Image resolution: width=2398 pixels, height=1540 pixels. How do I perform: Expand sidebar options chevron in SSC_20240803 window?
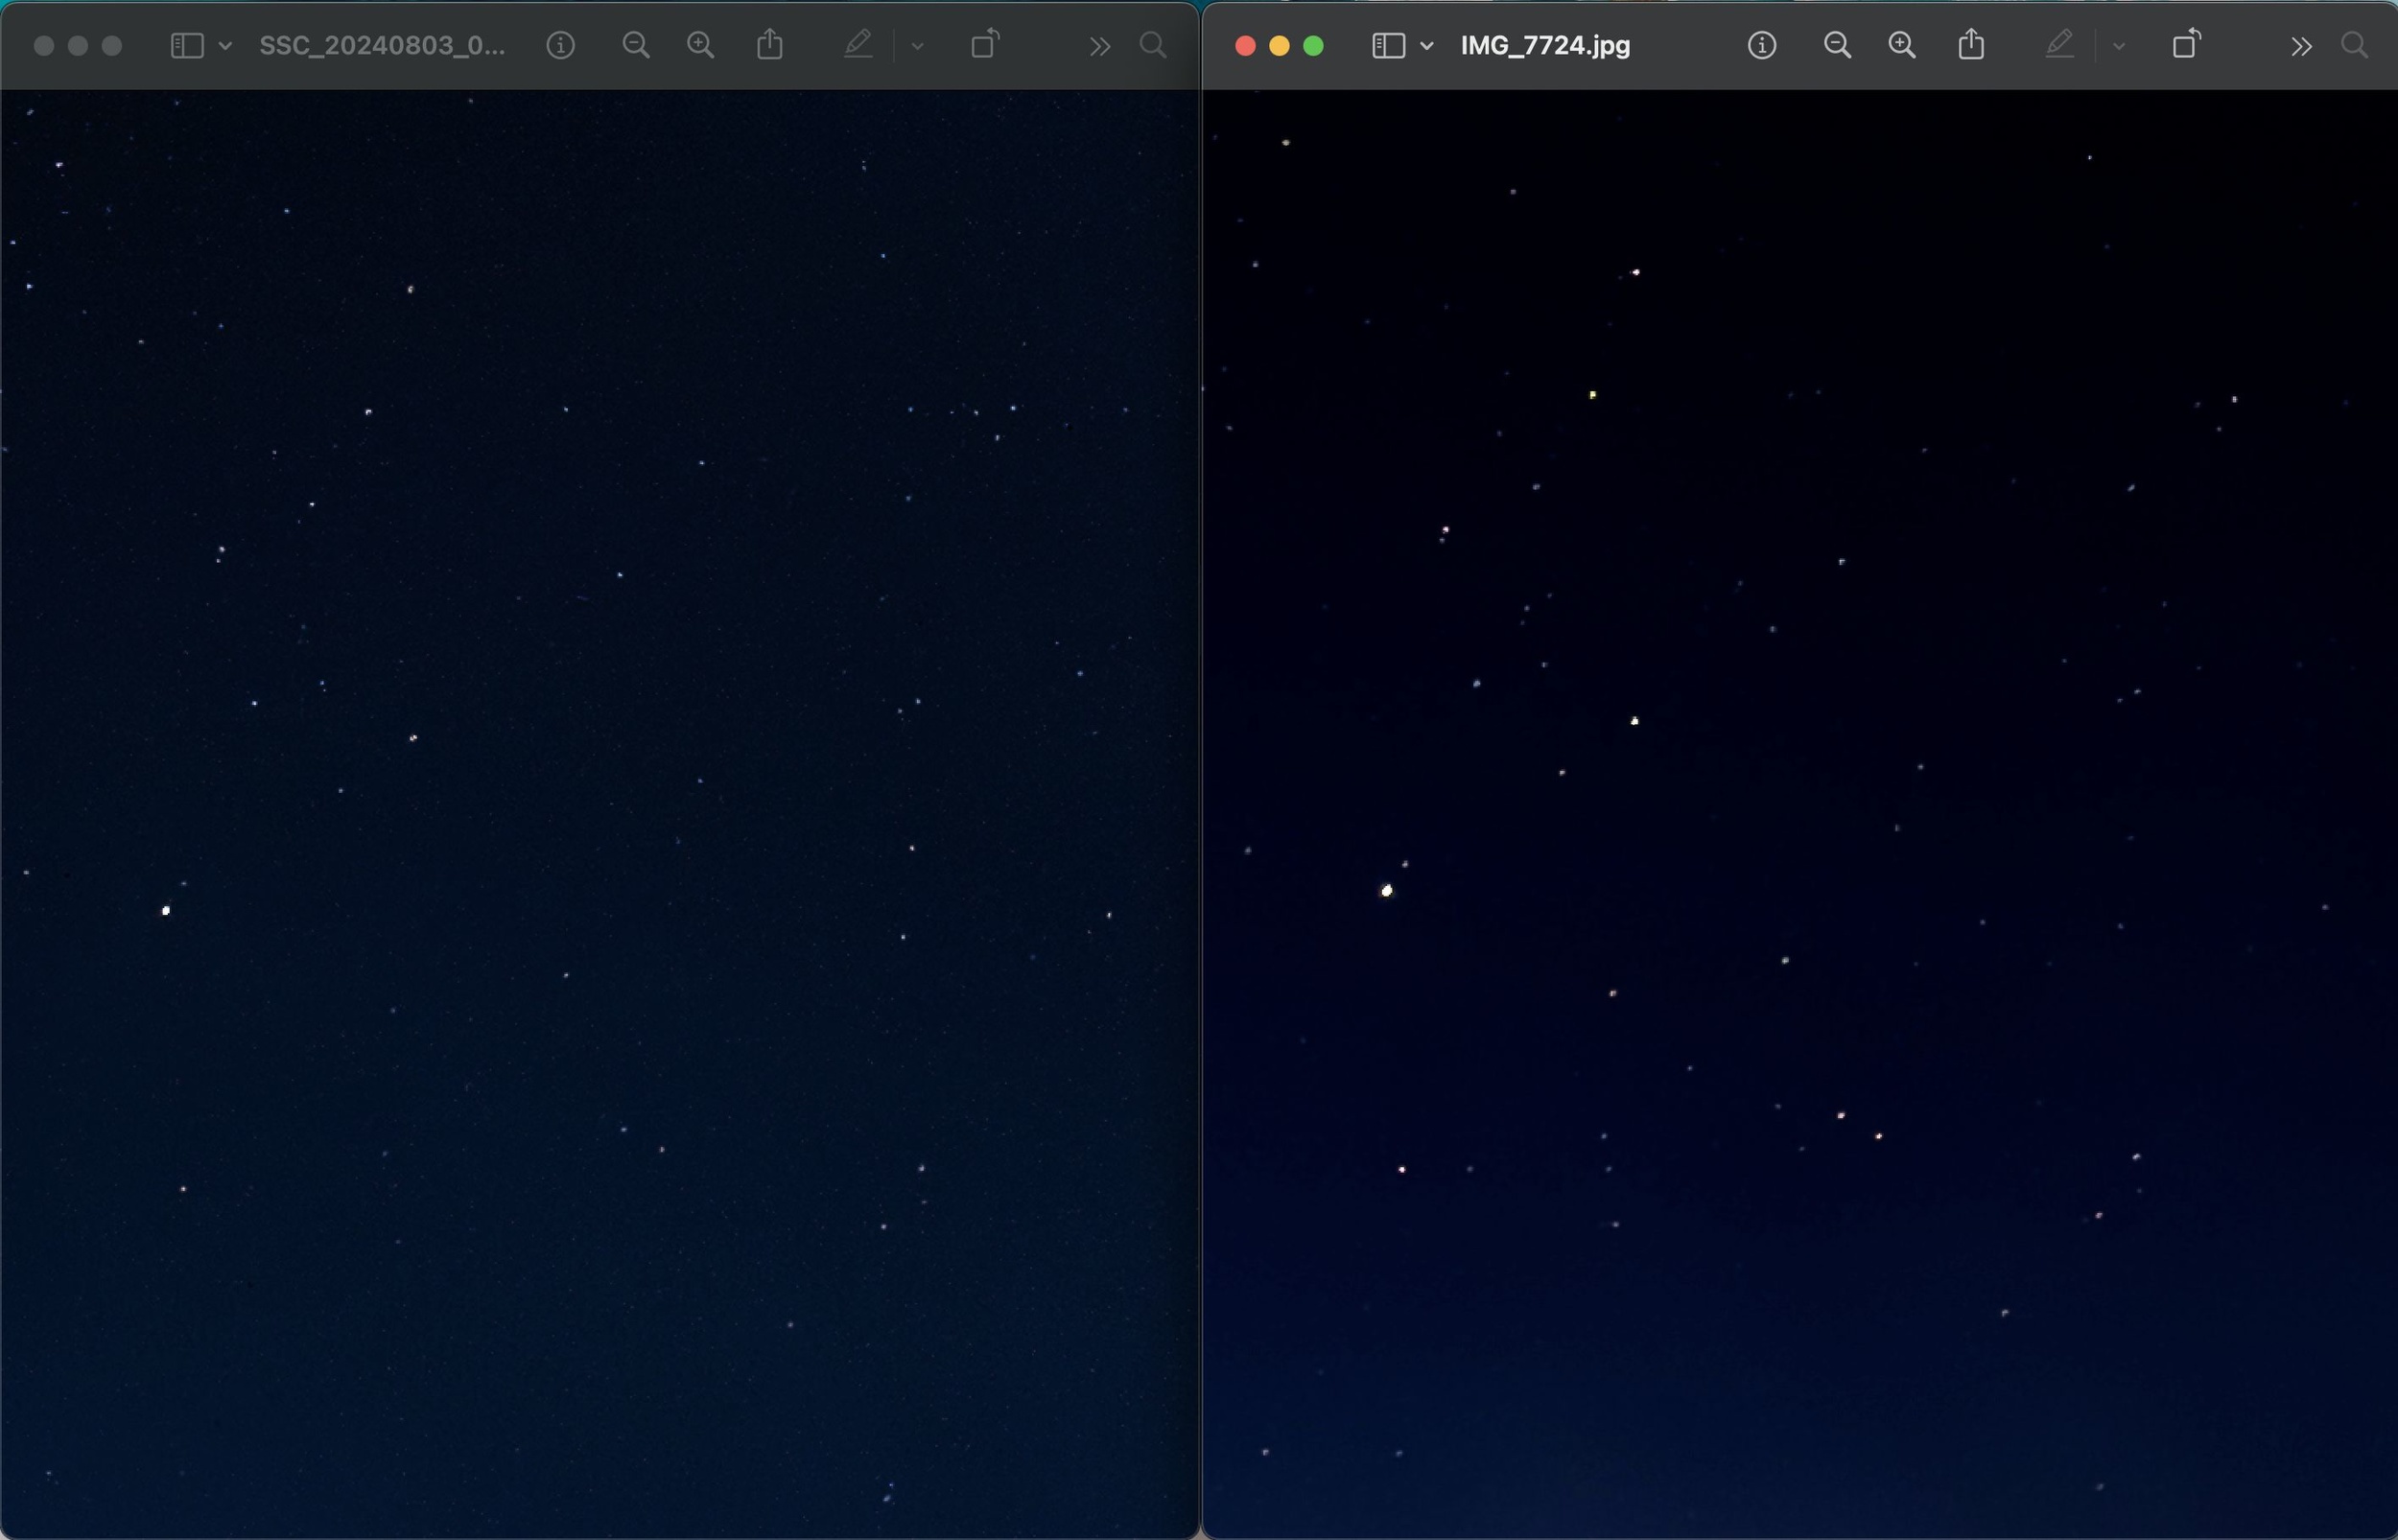tap(226, 46)
